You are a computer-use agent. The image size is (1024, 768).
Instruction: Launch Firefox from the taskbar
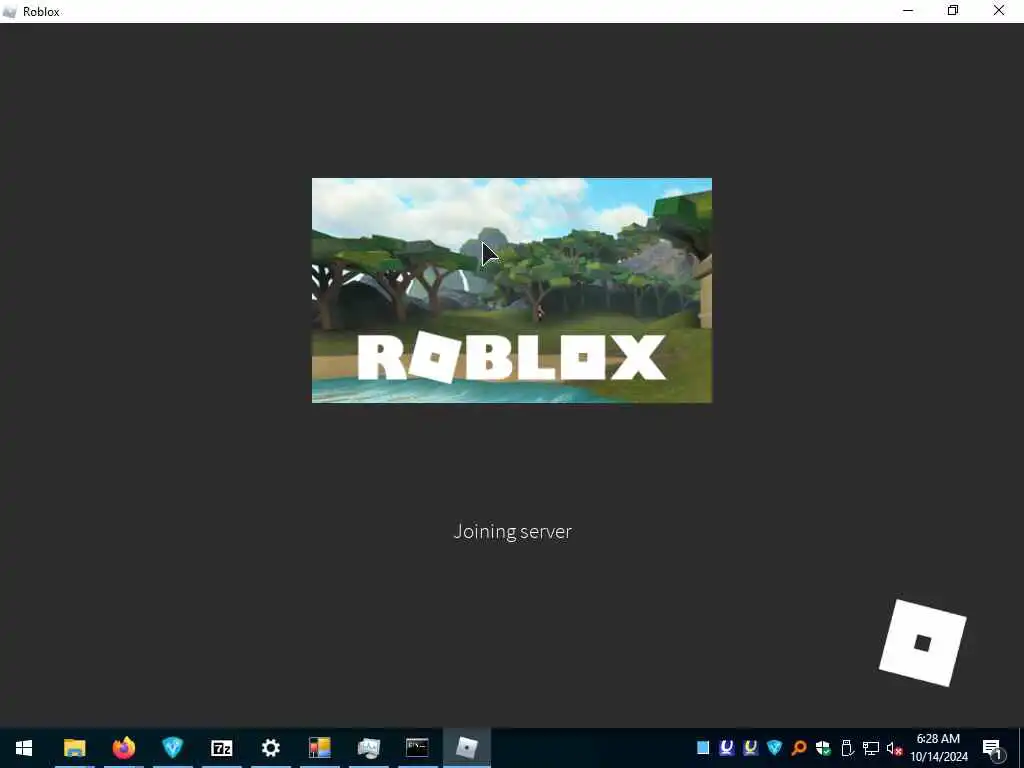click(123, 748)
